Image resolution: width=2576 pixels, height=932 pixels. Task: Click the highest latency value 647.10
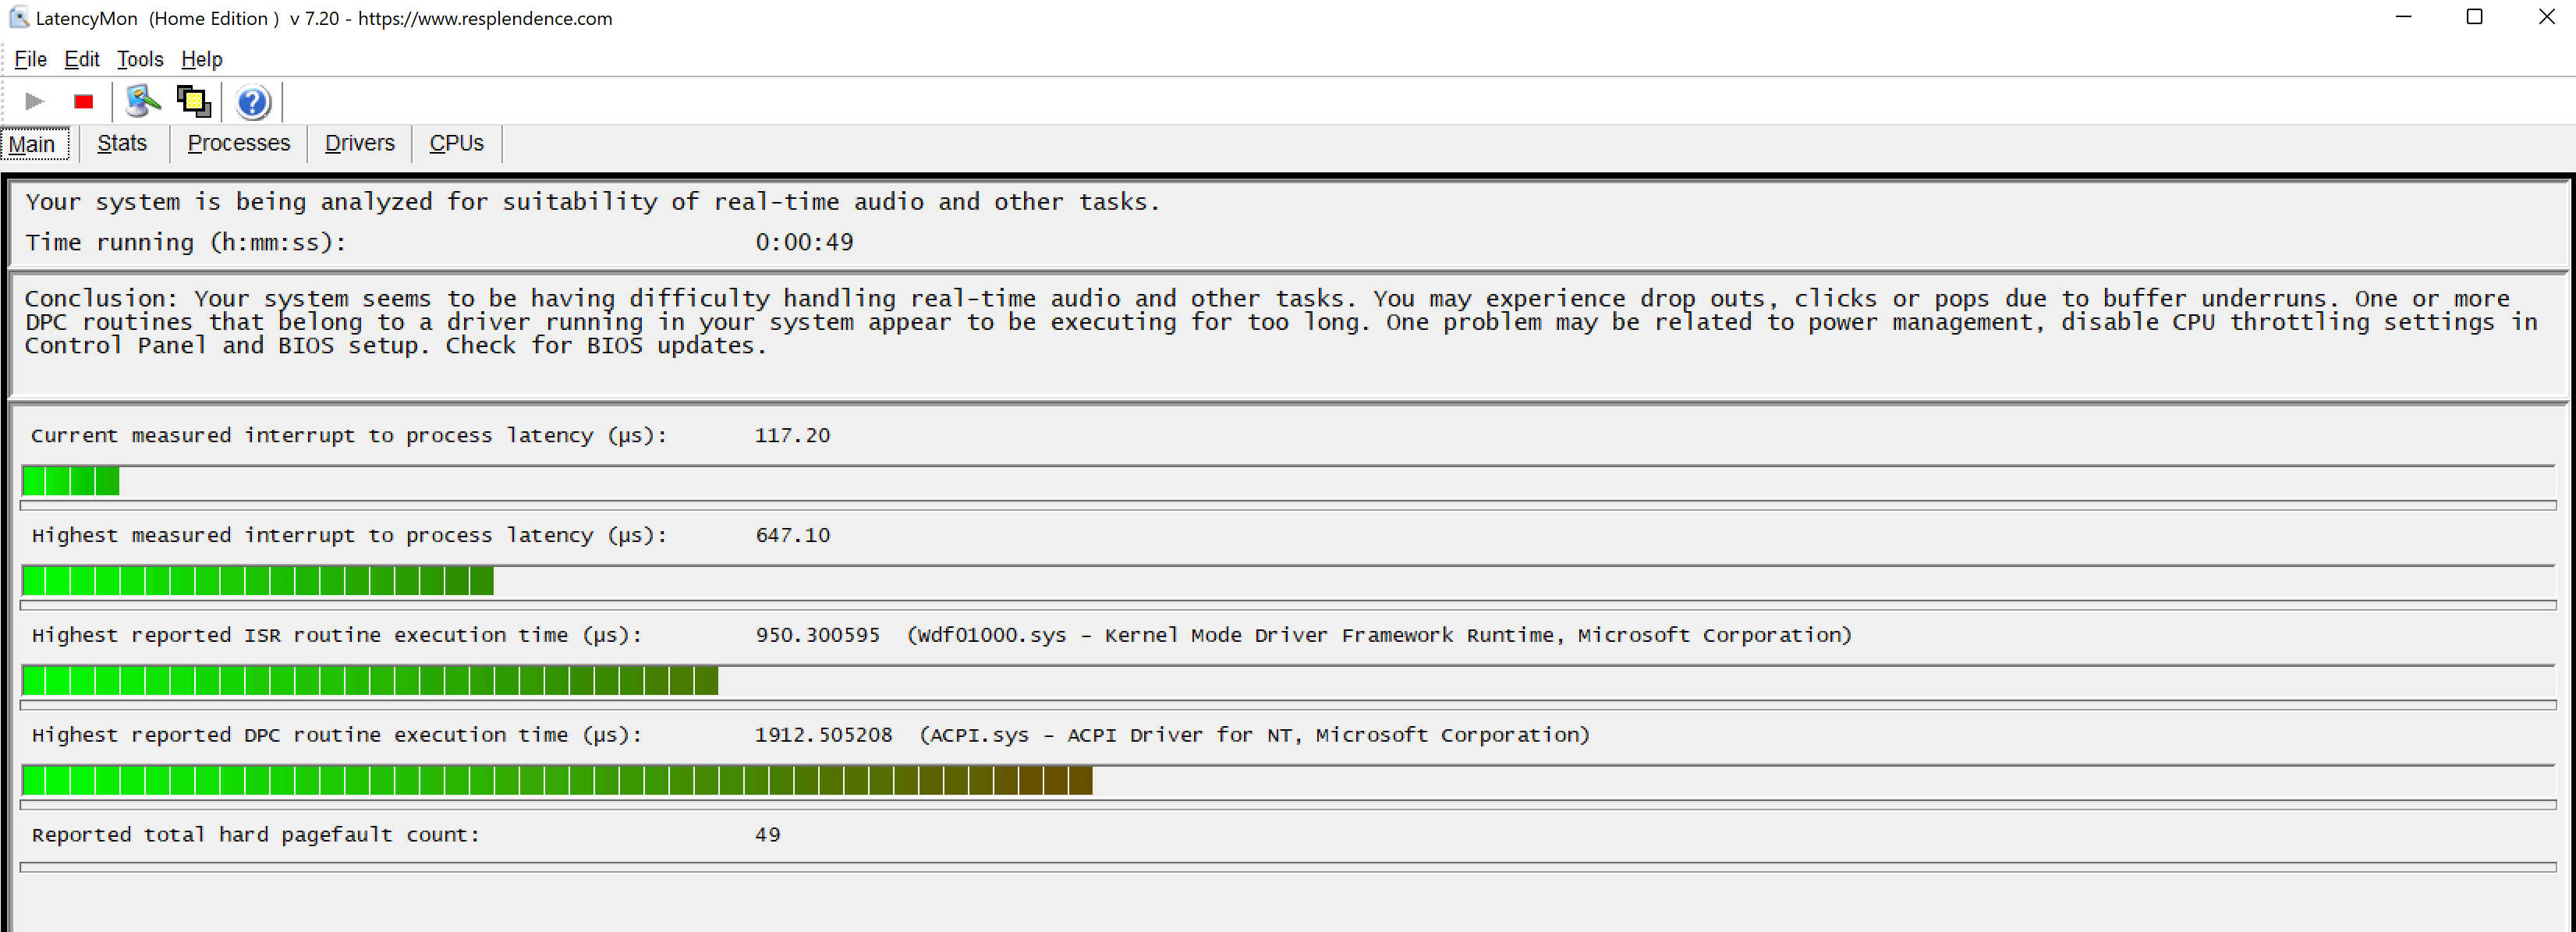coord(793,535)
